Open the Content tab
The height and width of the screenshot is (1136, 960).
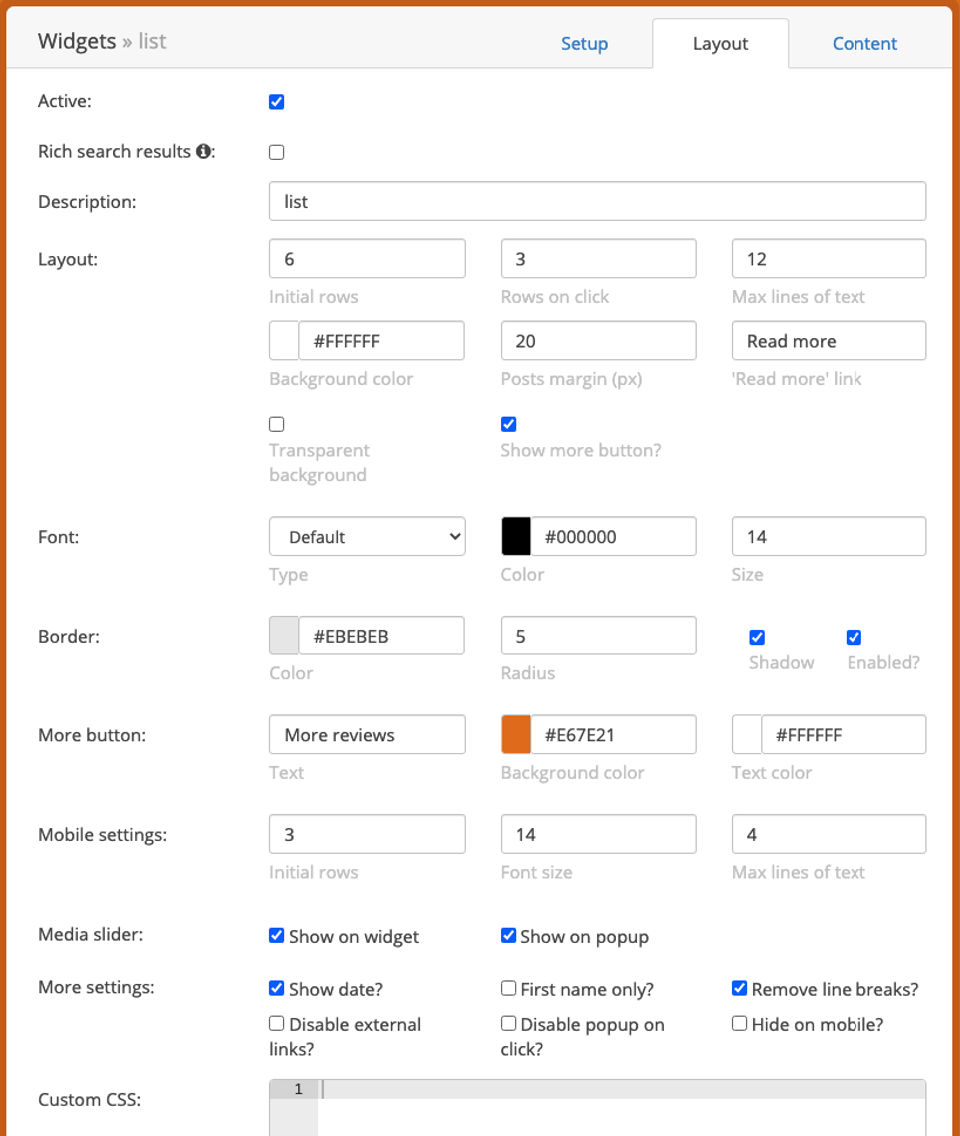[x=865, y=44]
